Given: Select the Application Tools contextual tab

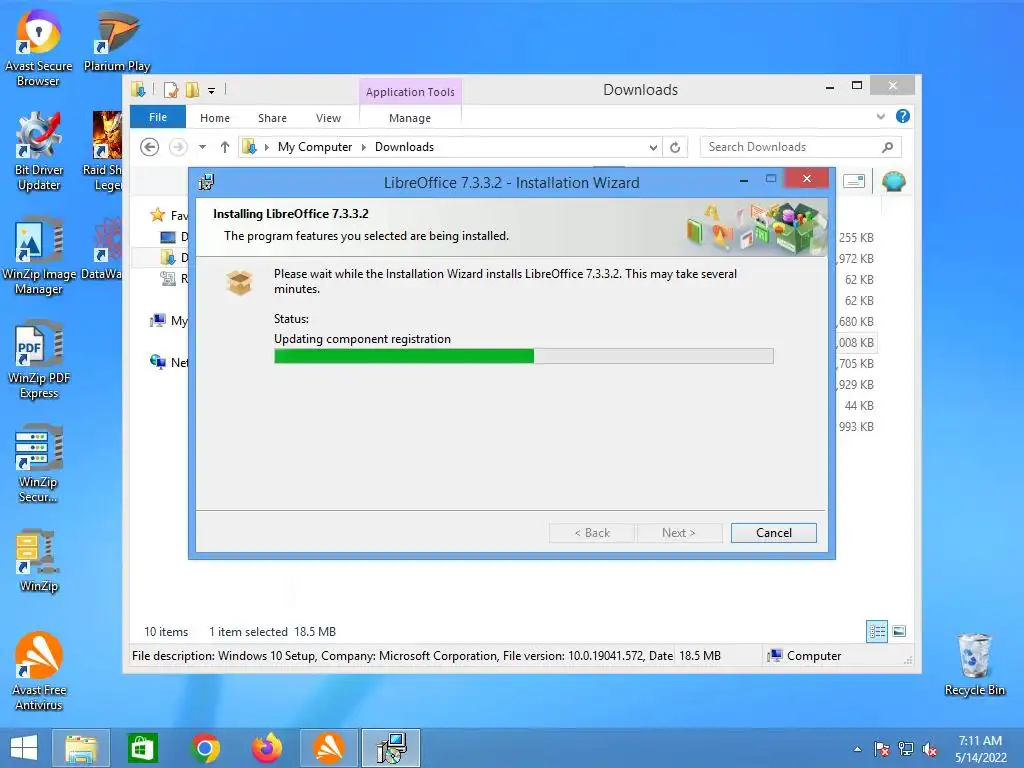Looking at the screenshot, I should tap(410, 92).
